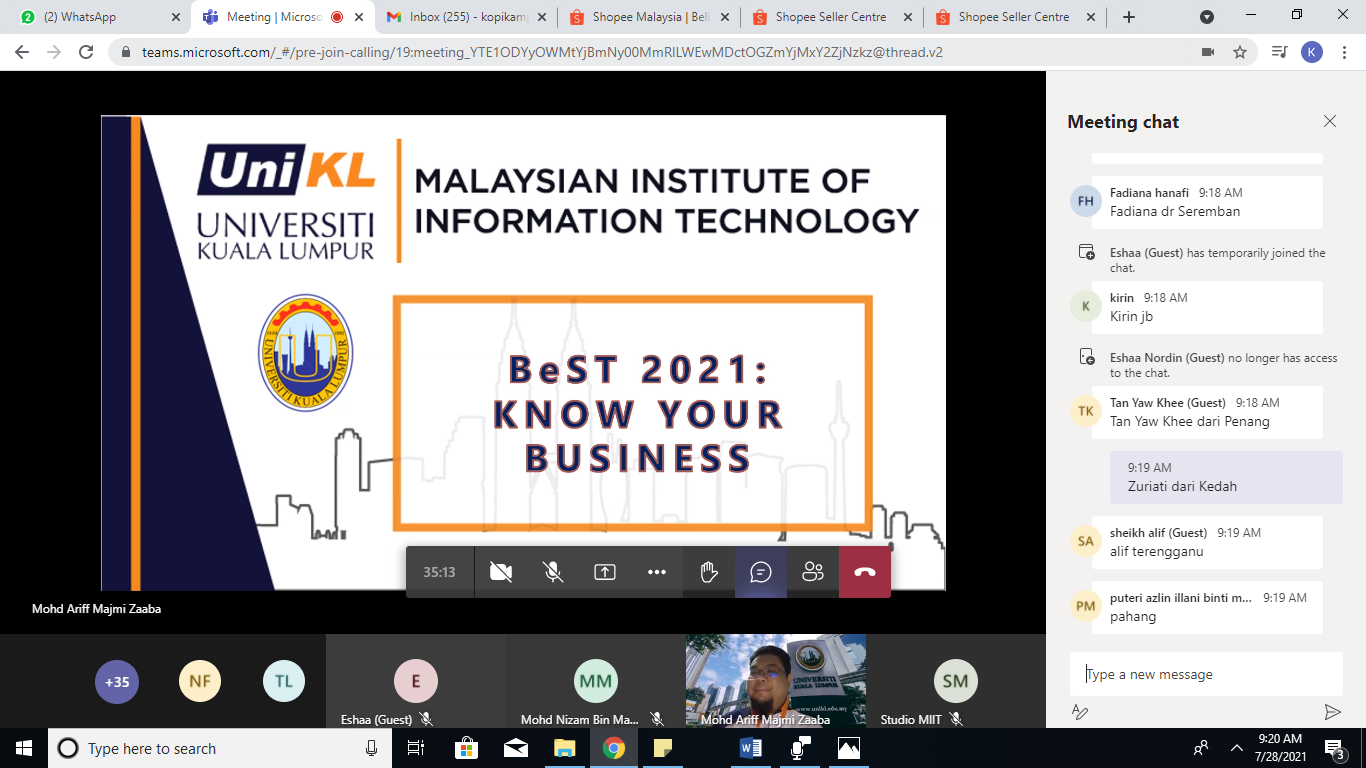
Task: Click 'Zuriati dari Kedah' message
Action: [1182, 486]
